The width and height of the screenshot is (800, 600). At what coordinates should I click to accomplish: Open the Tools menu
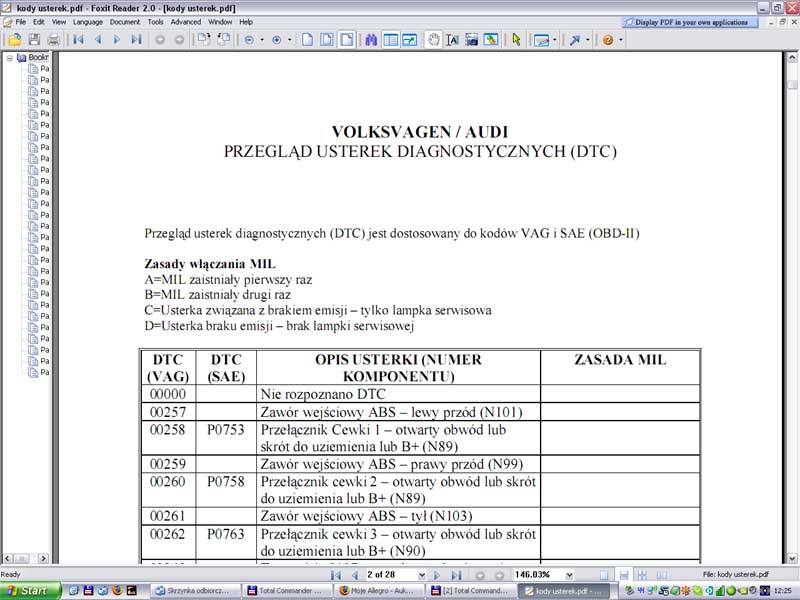tap(156, 22)
